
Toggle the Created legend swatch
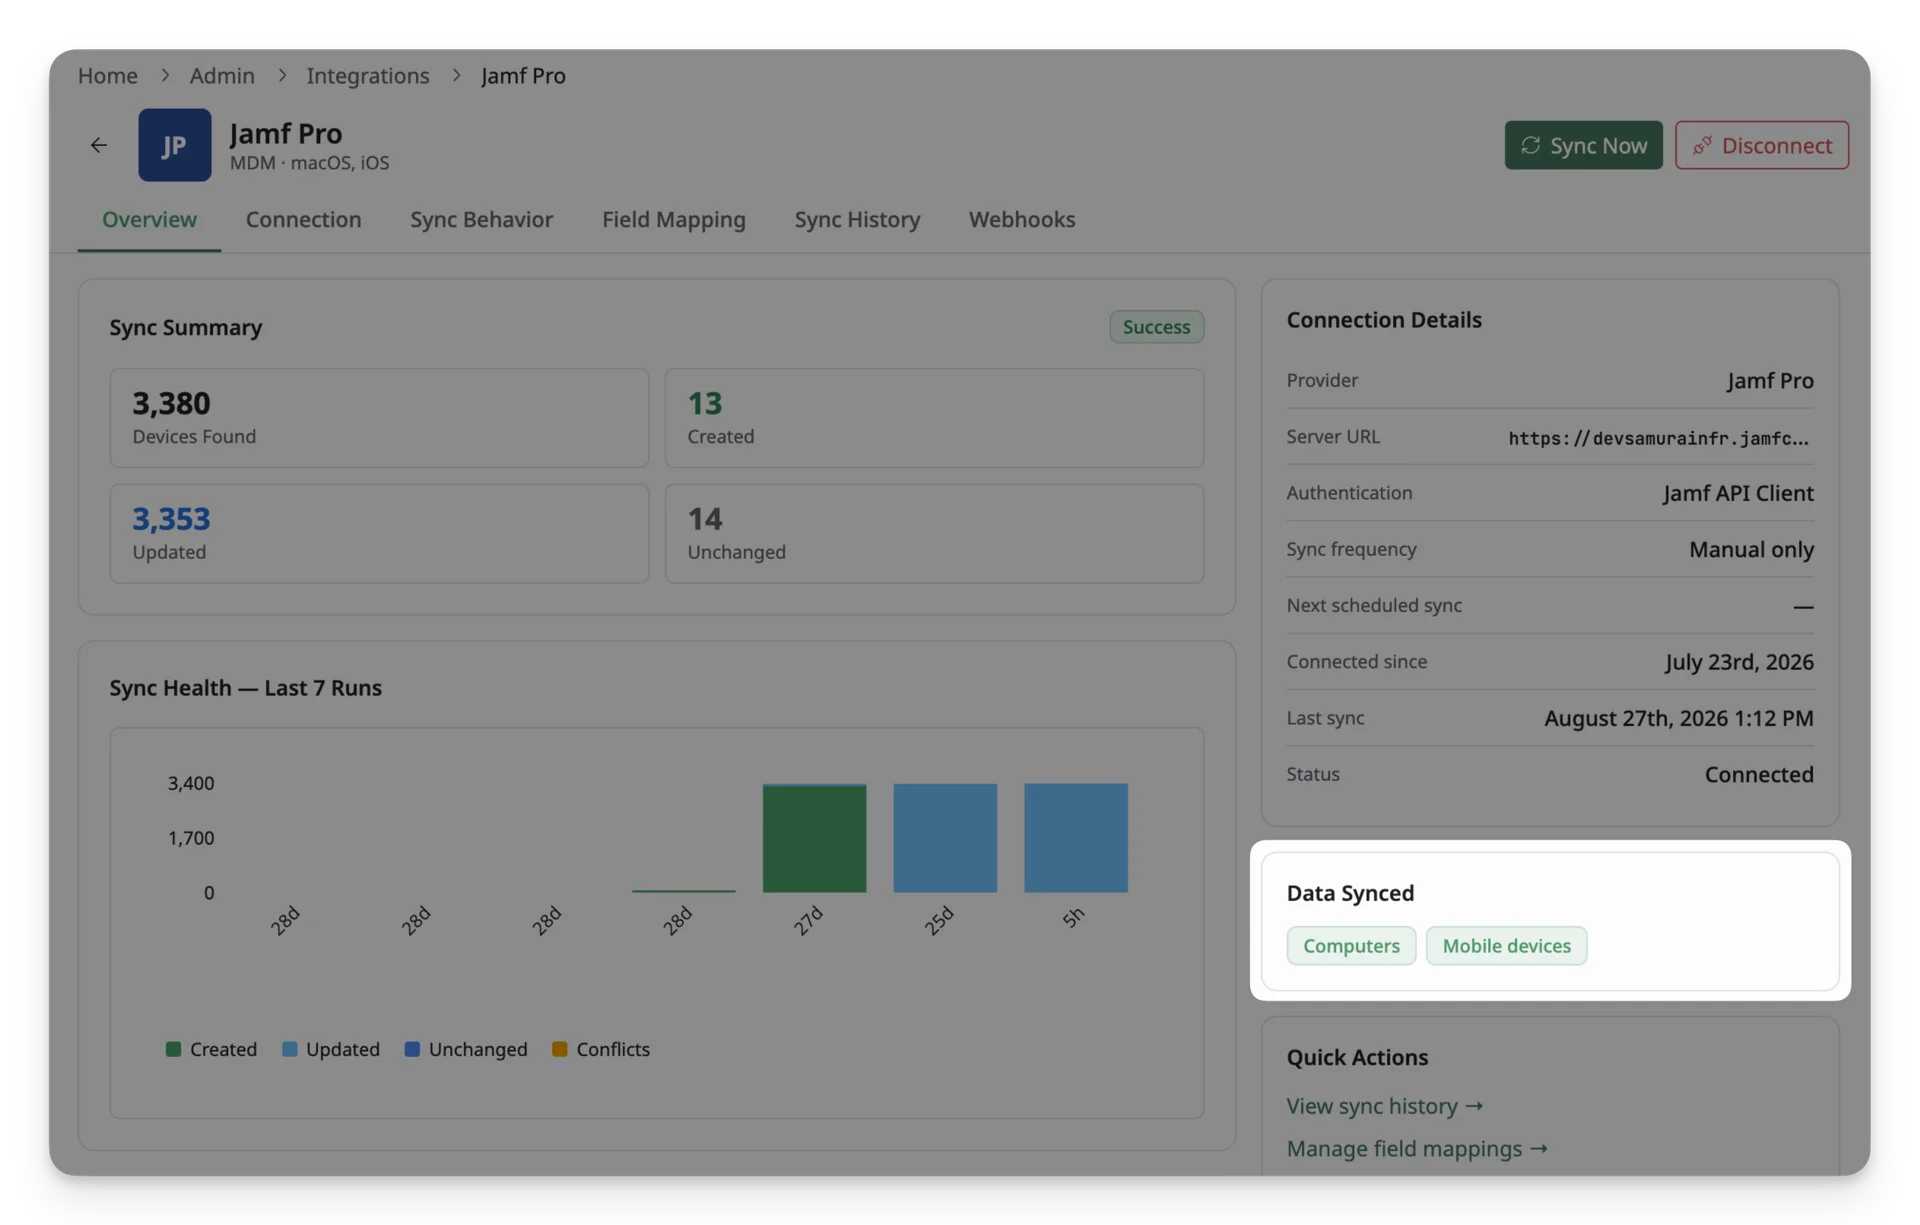click(x=173, y=1049)
